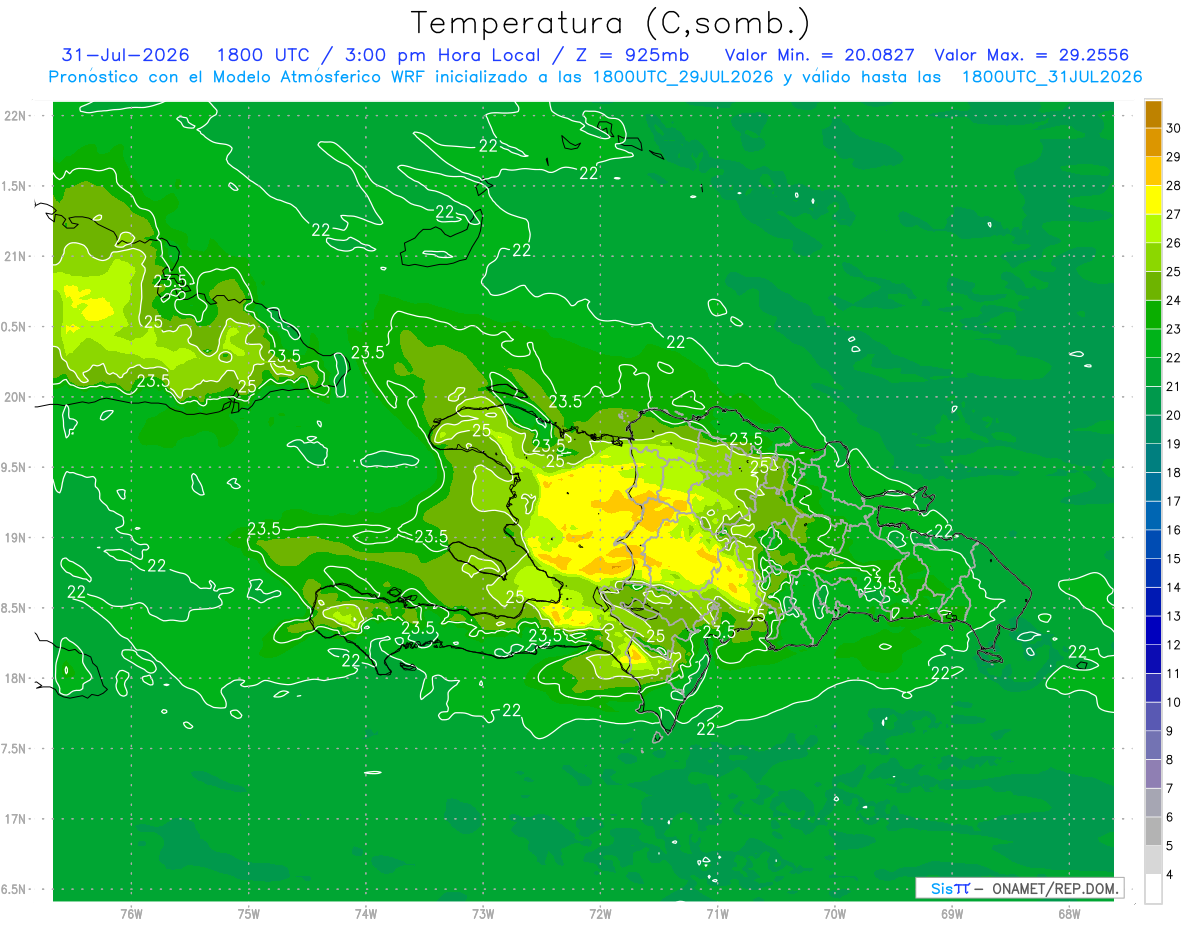Viewport: 1200px width, 927px height.
Task: Click the "20N" latitude label
Action: [15, 397]
